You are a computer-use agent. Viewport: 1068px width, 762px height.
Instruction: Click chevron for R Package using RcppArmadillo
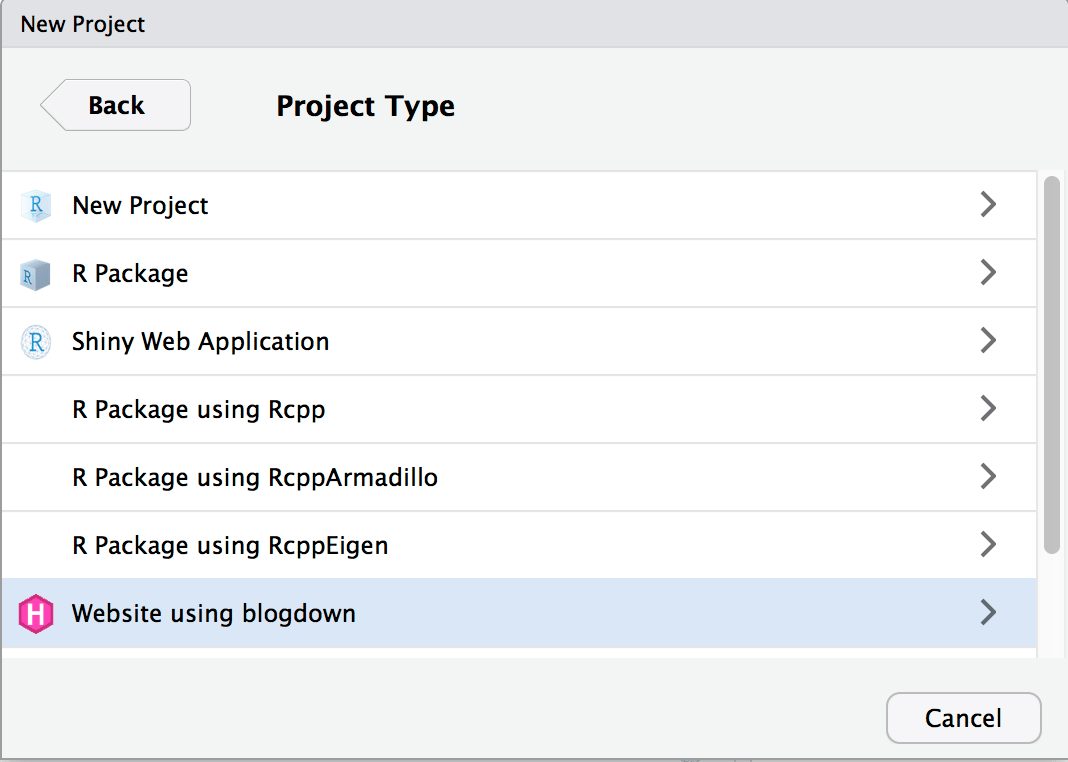[988, 477]
